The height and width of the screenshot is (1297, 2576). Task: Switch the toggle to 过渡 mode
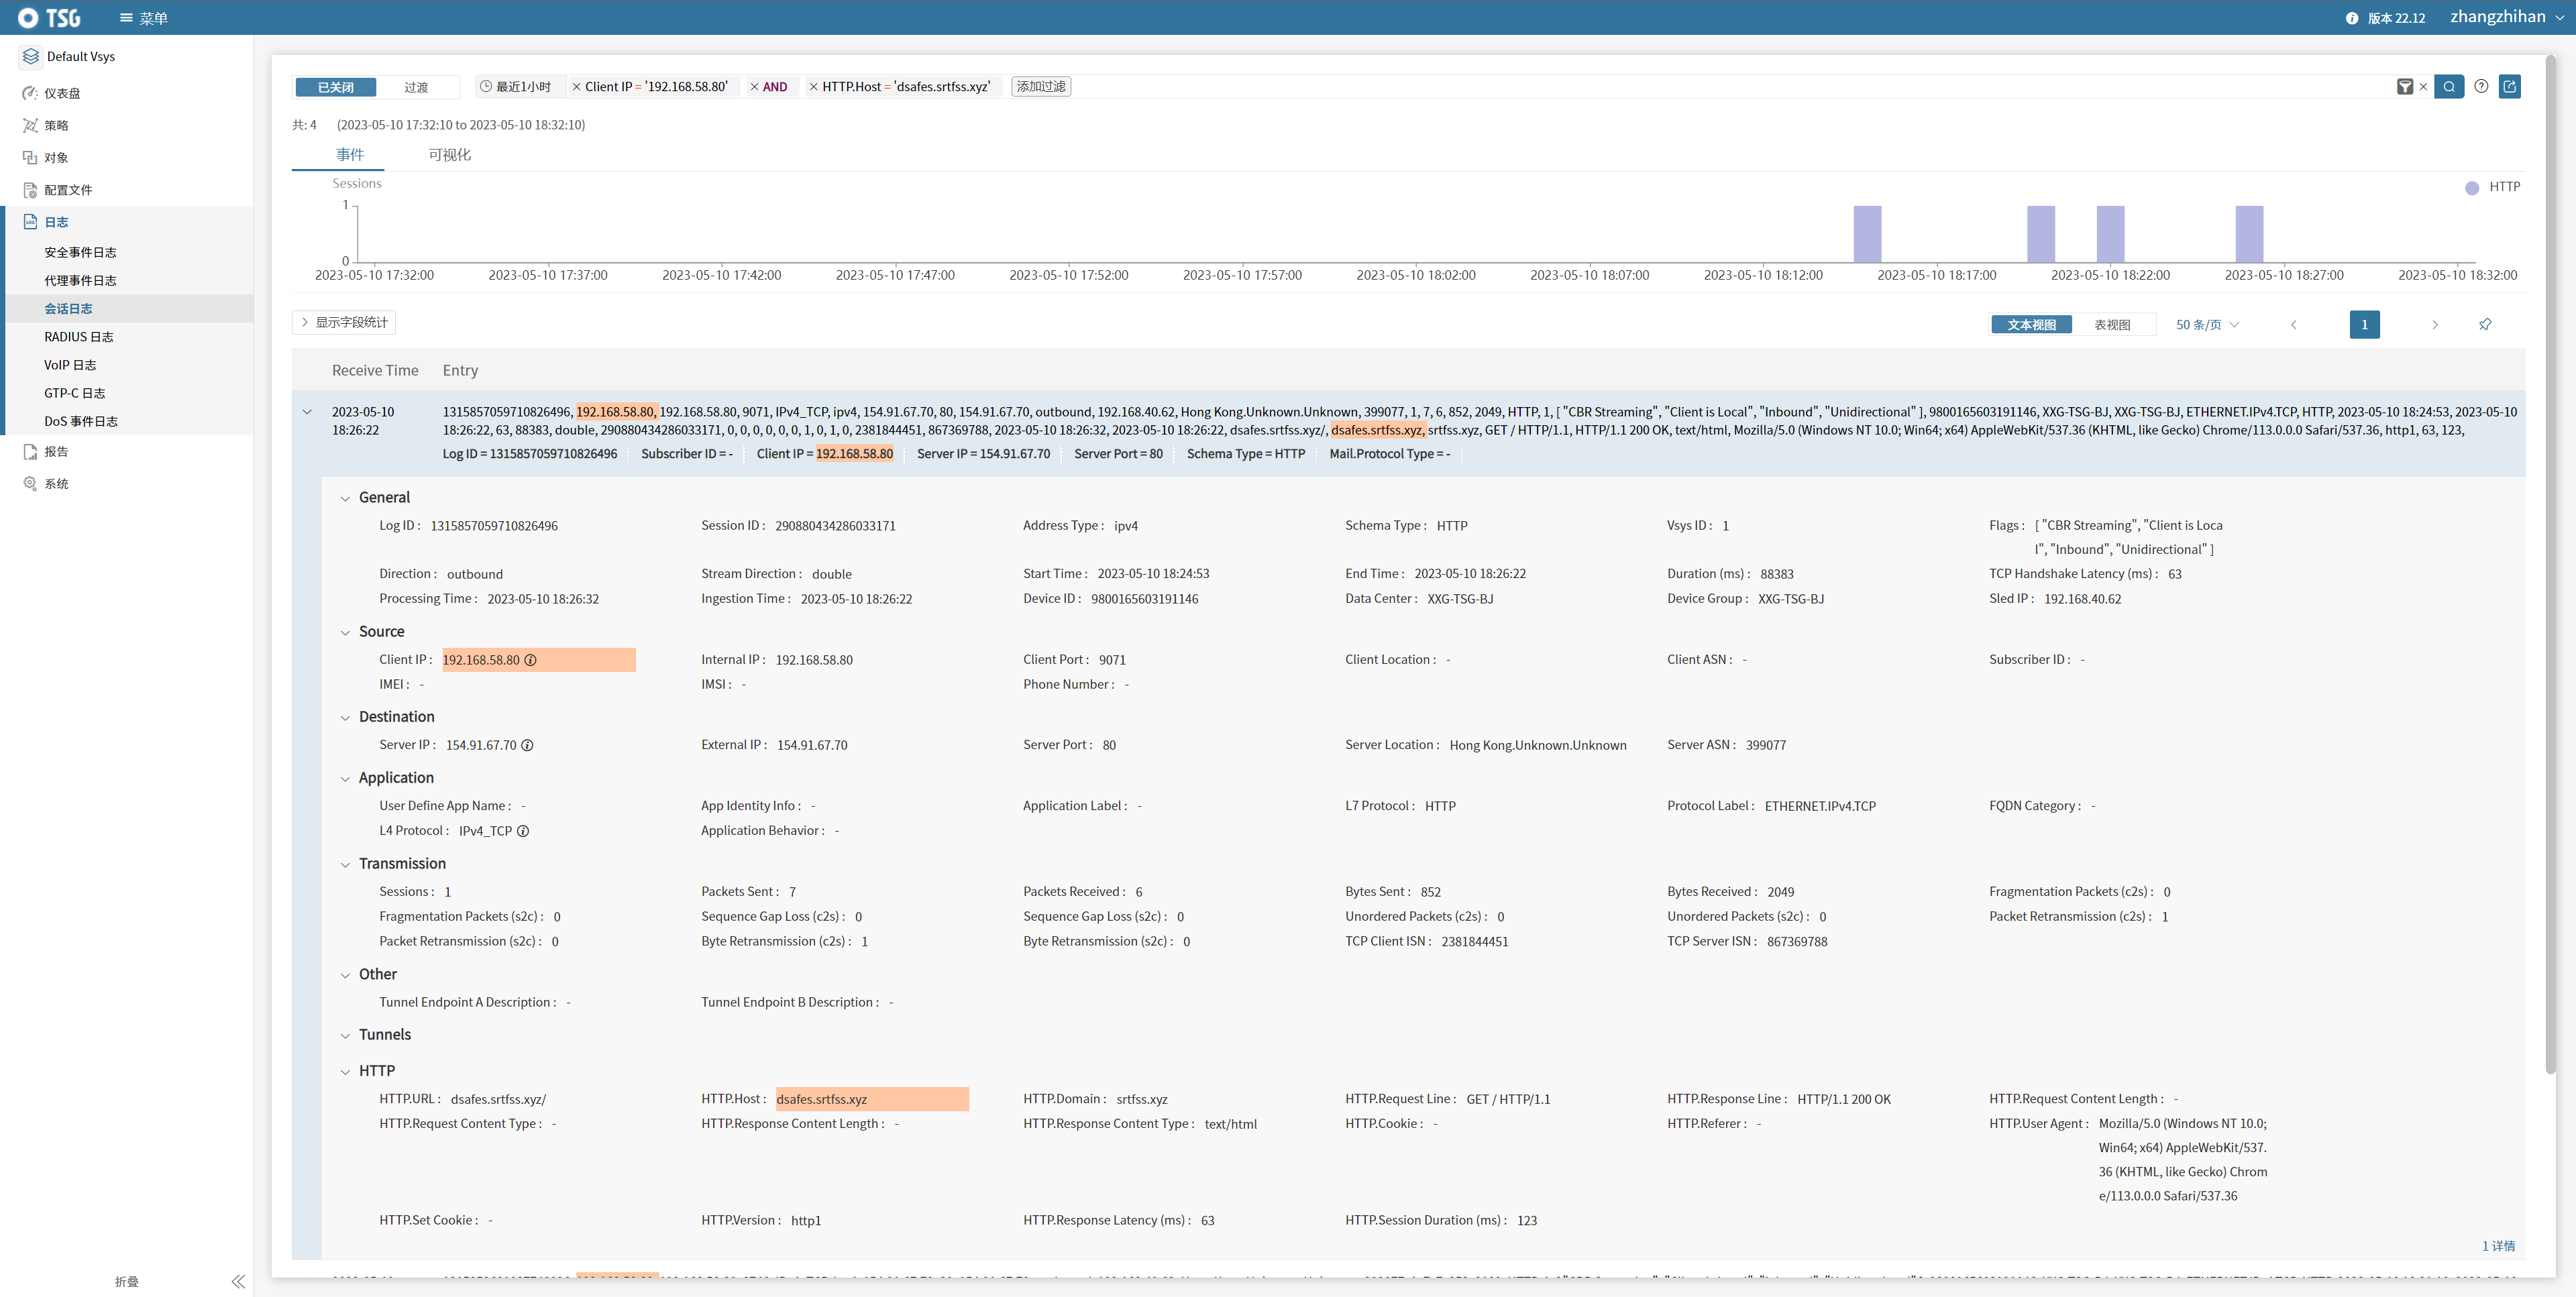416,87
